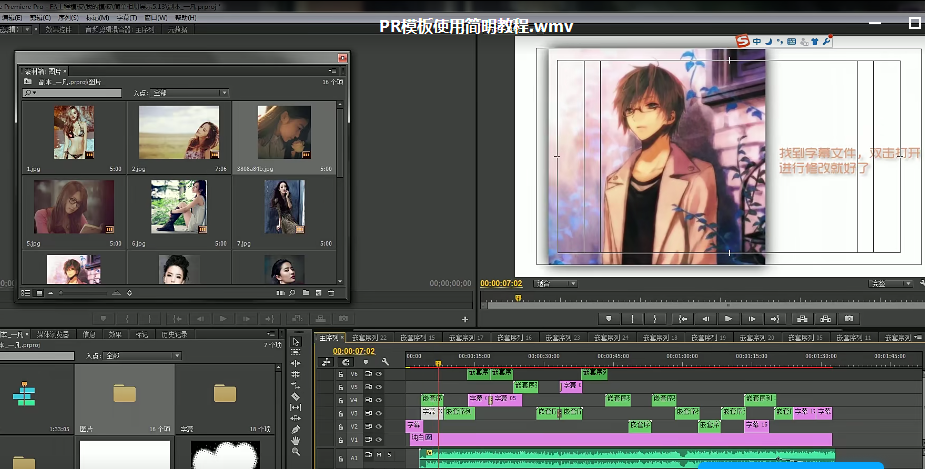925x469 pixels.
Task: Hide track V6 with its eye icon
Action: [x=379, y=374]
